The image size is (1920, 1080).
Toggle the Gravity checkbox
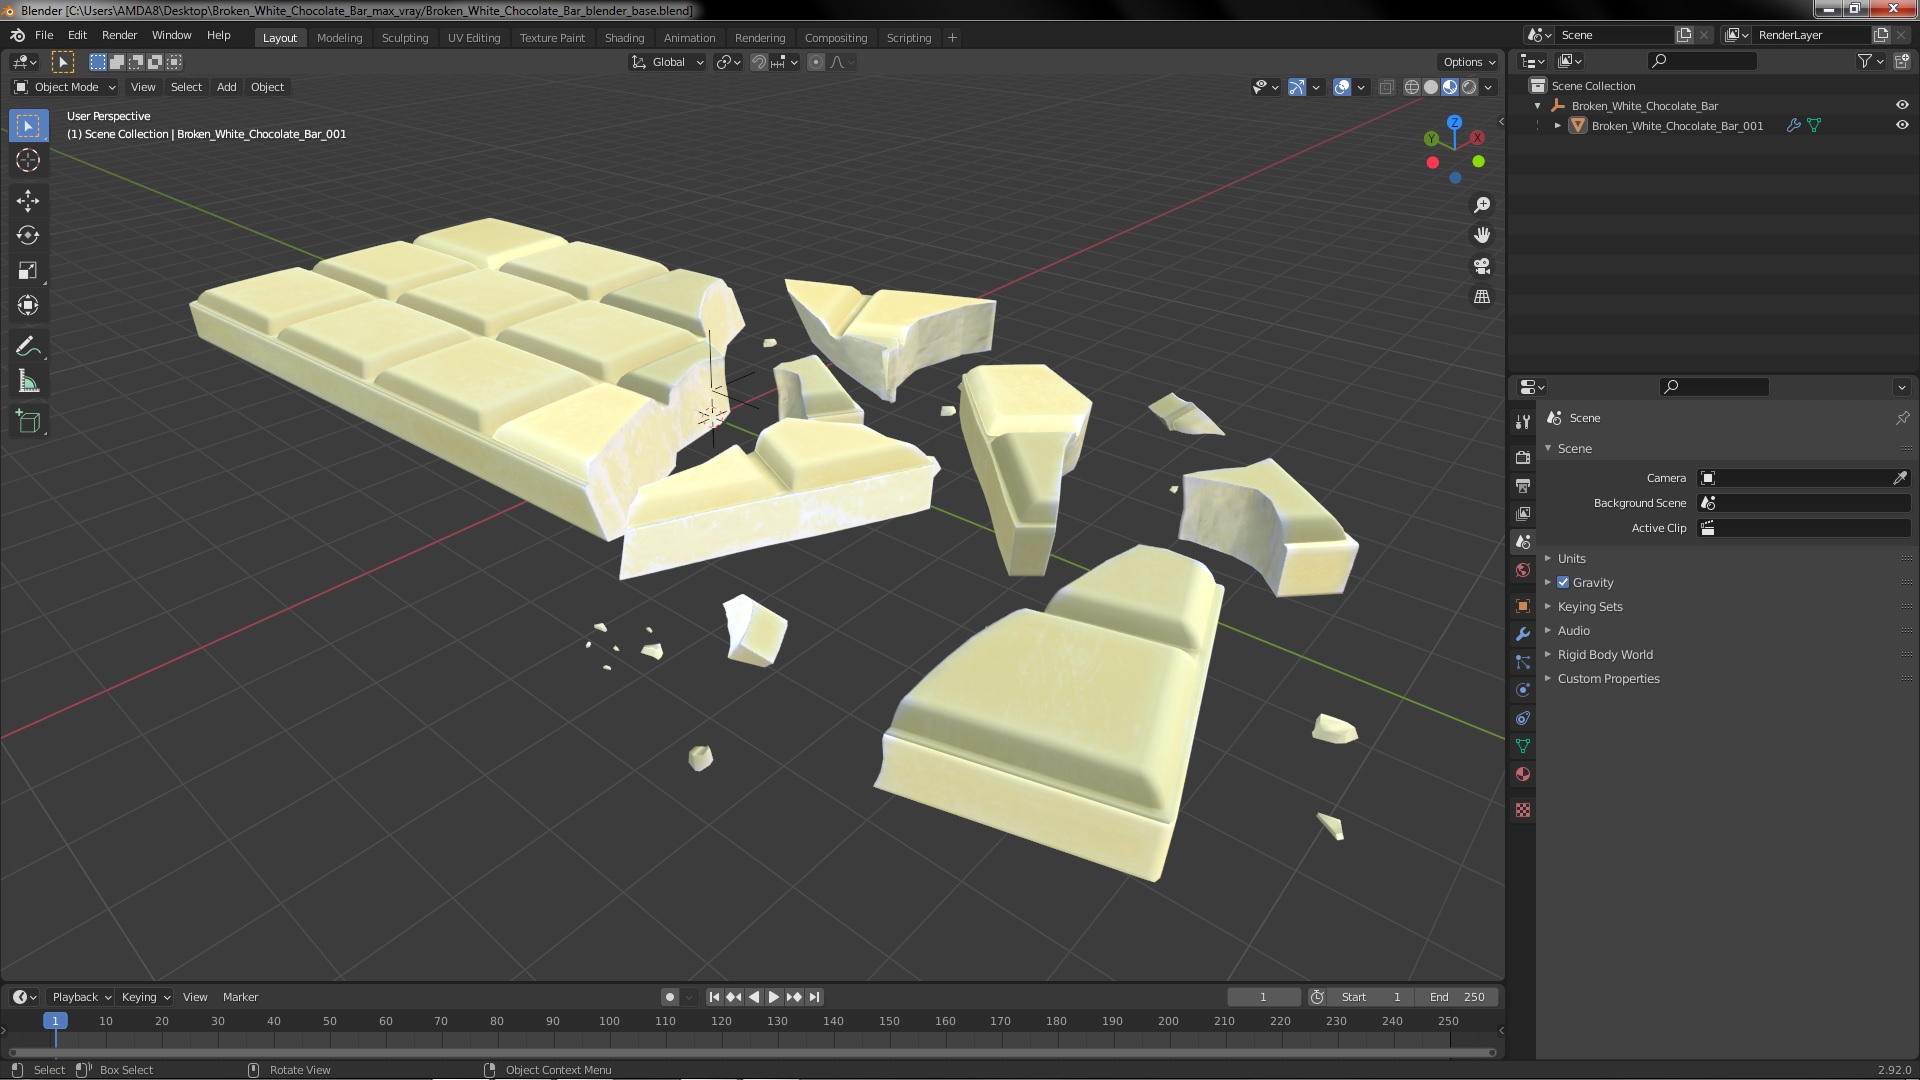click(x=1563, y=582)
